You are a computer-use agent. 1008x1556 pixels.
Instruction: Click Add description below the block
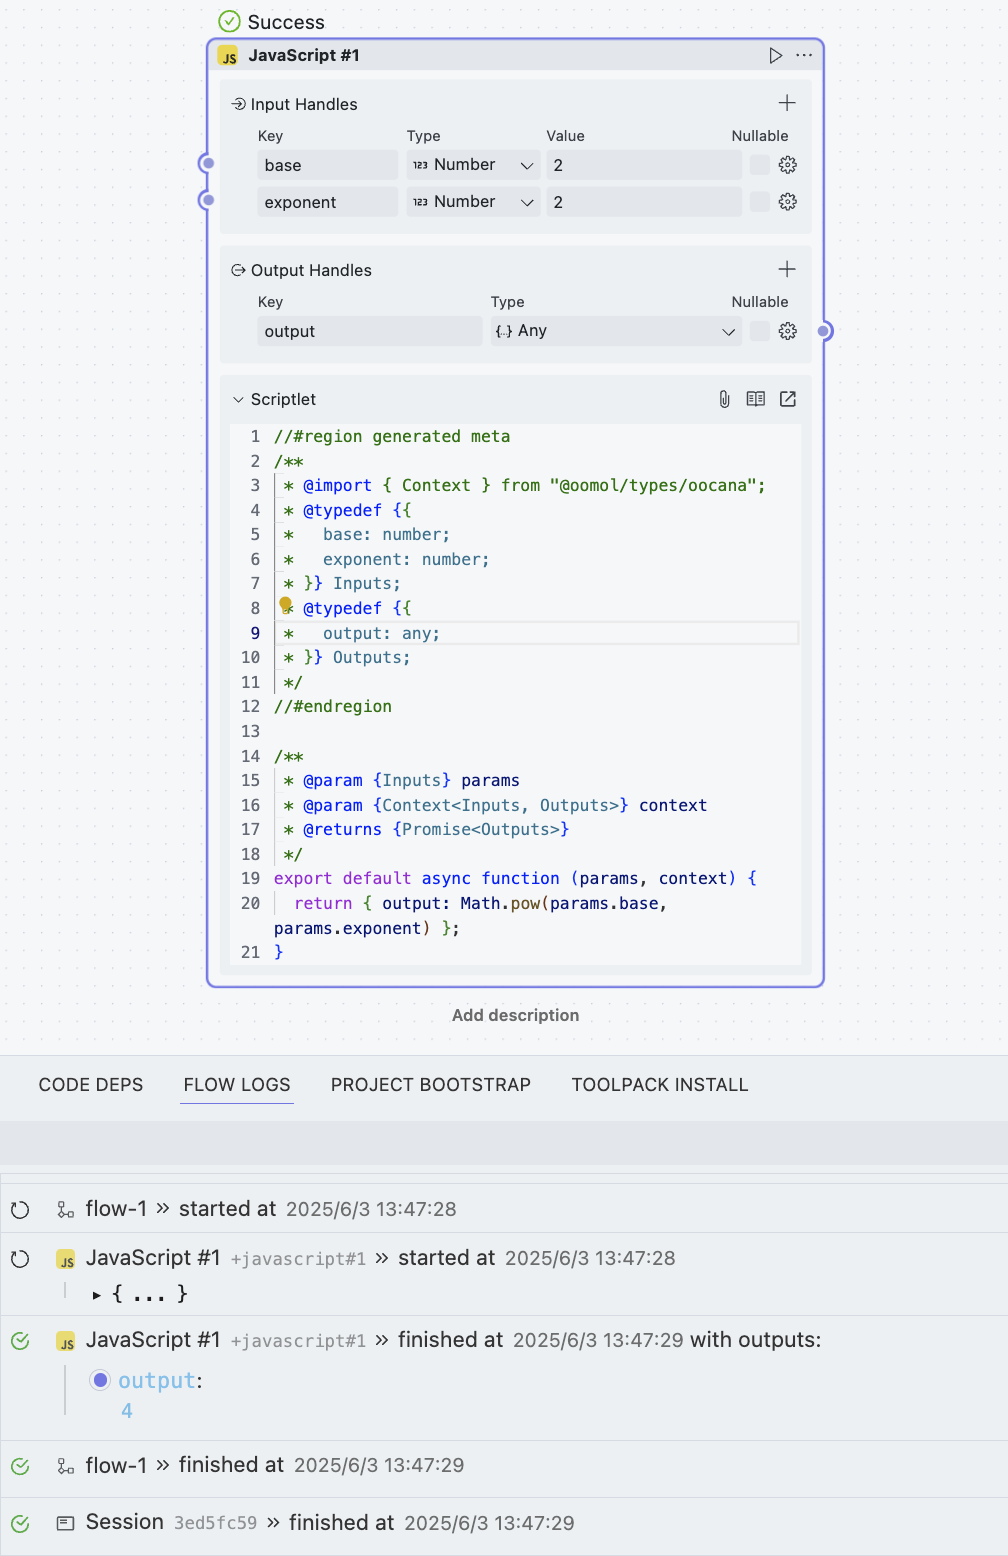515,1015
